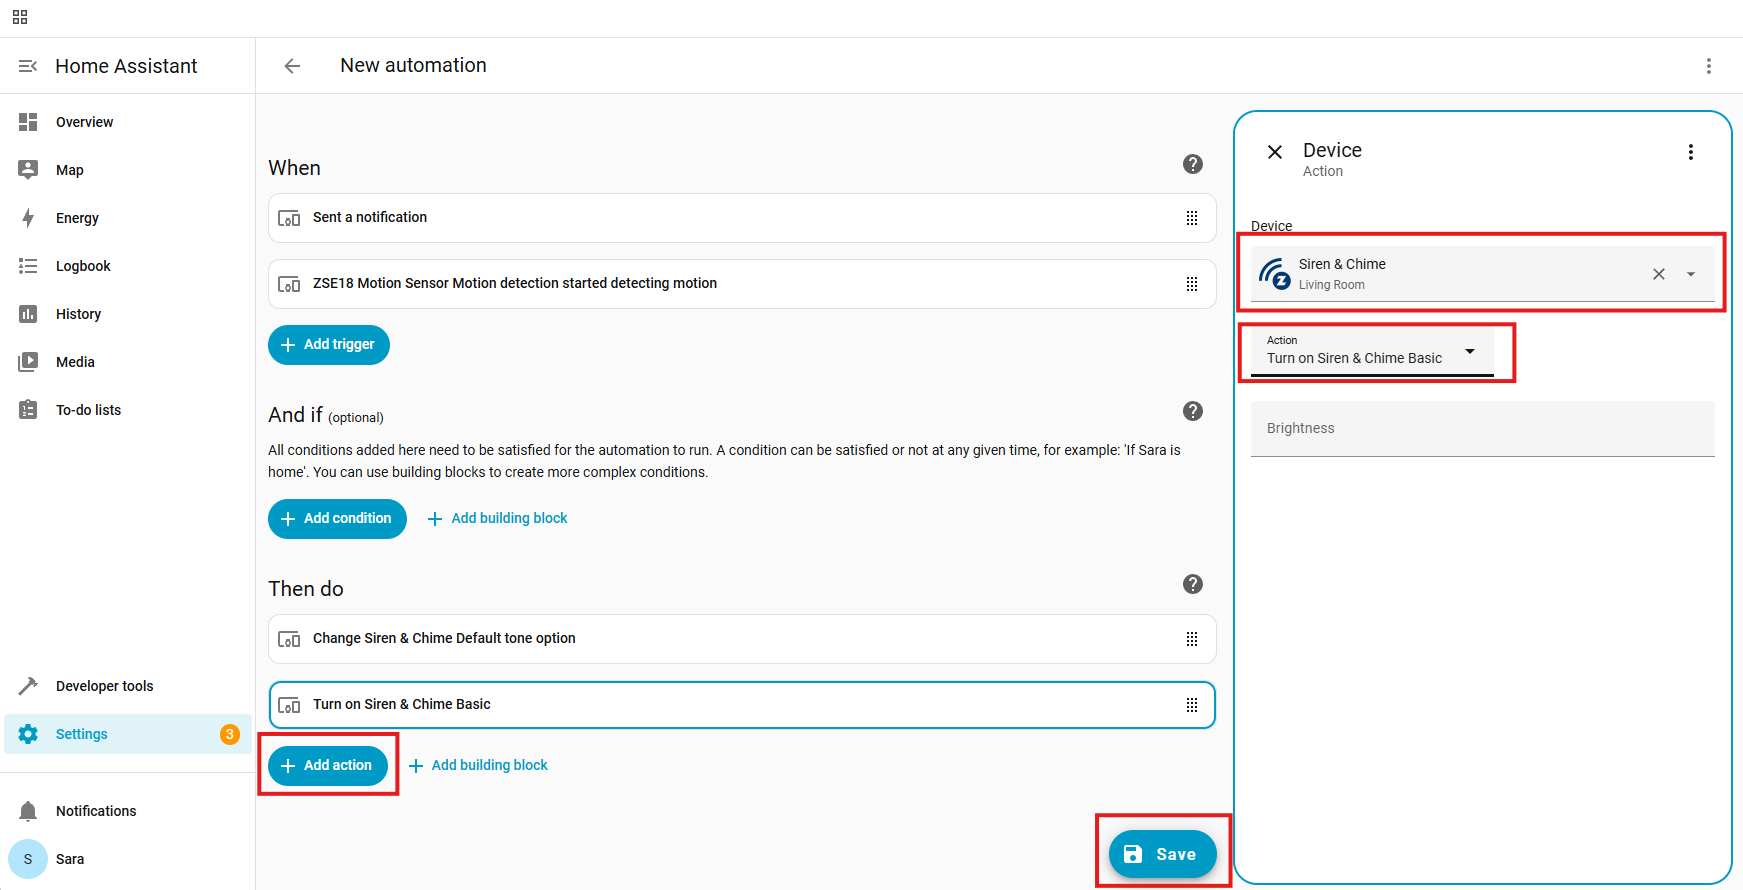Open help for the Then do section
Image resolution: width=1743 pixels, height=890 pixels.
1192,584
